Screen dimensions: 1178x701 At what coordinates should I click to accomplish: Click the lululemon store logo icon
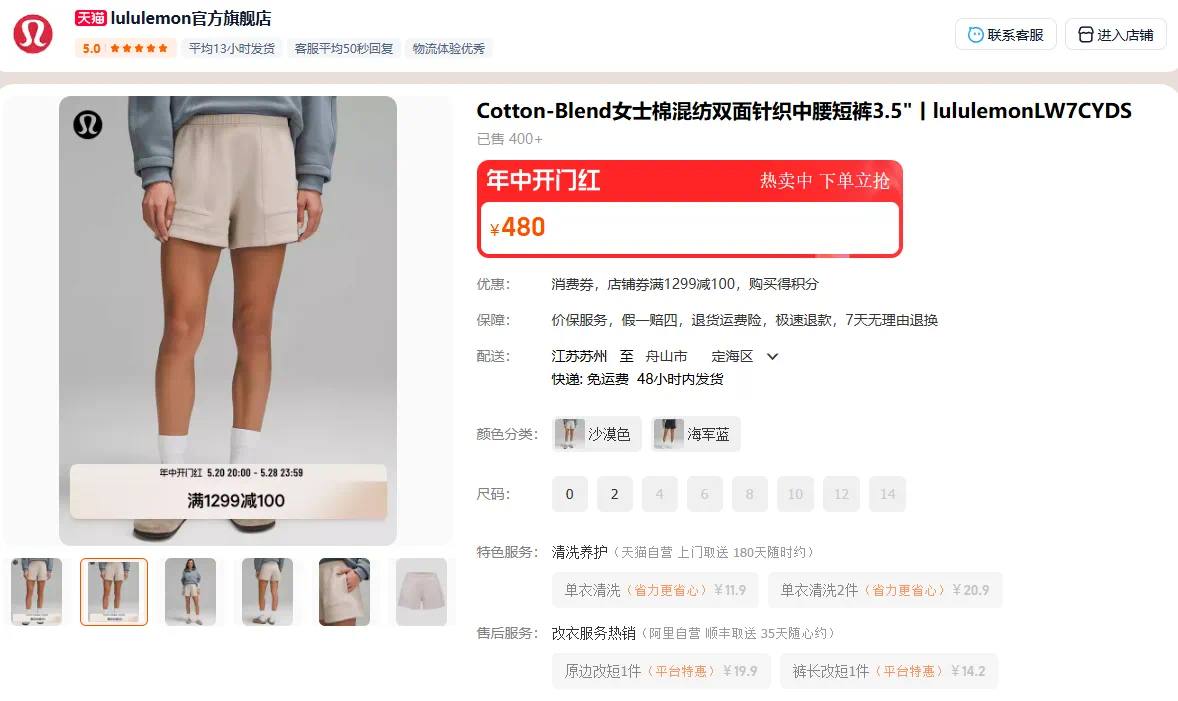[33, 34]
